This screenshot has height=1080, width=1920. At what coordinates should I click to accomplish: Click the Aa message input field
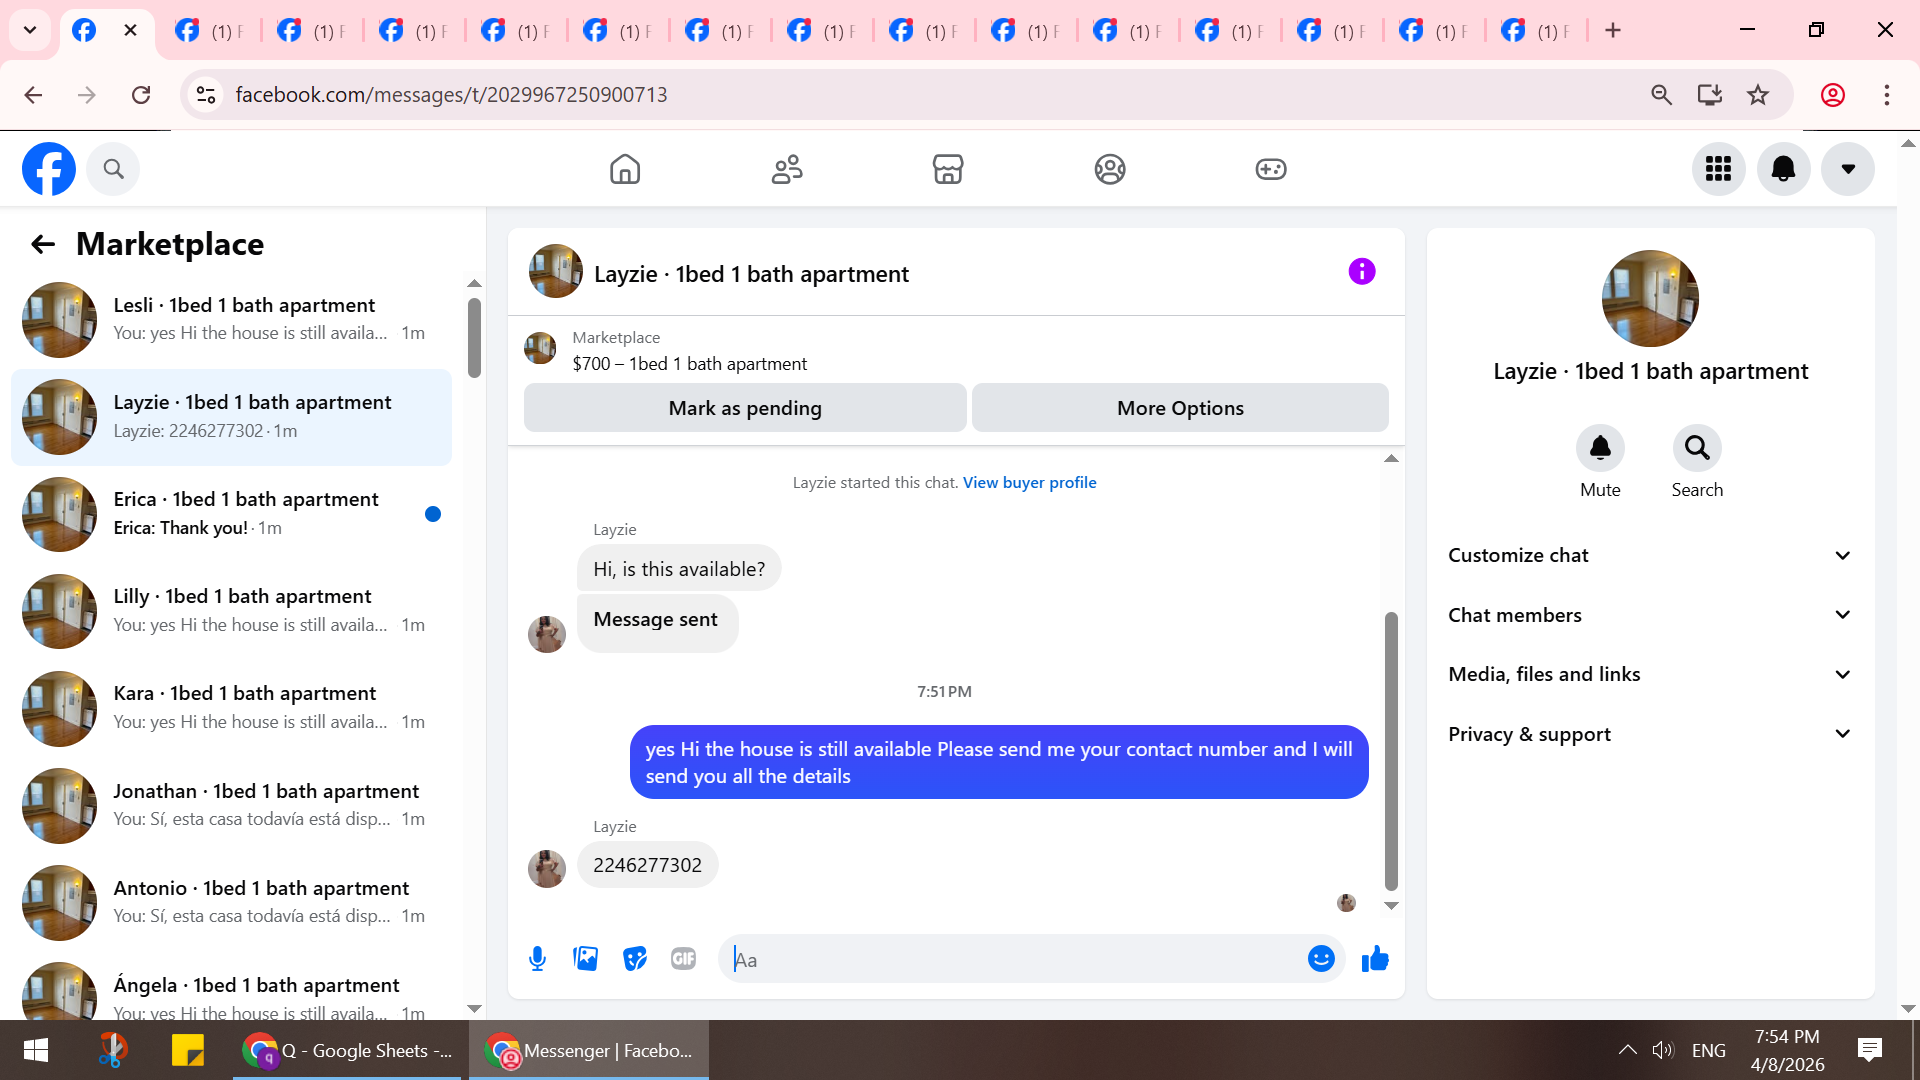pyautogui.click(x=1010, y=960)
